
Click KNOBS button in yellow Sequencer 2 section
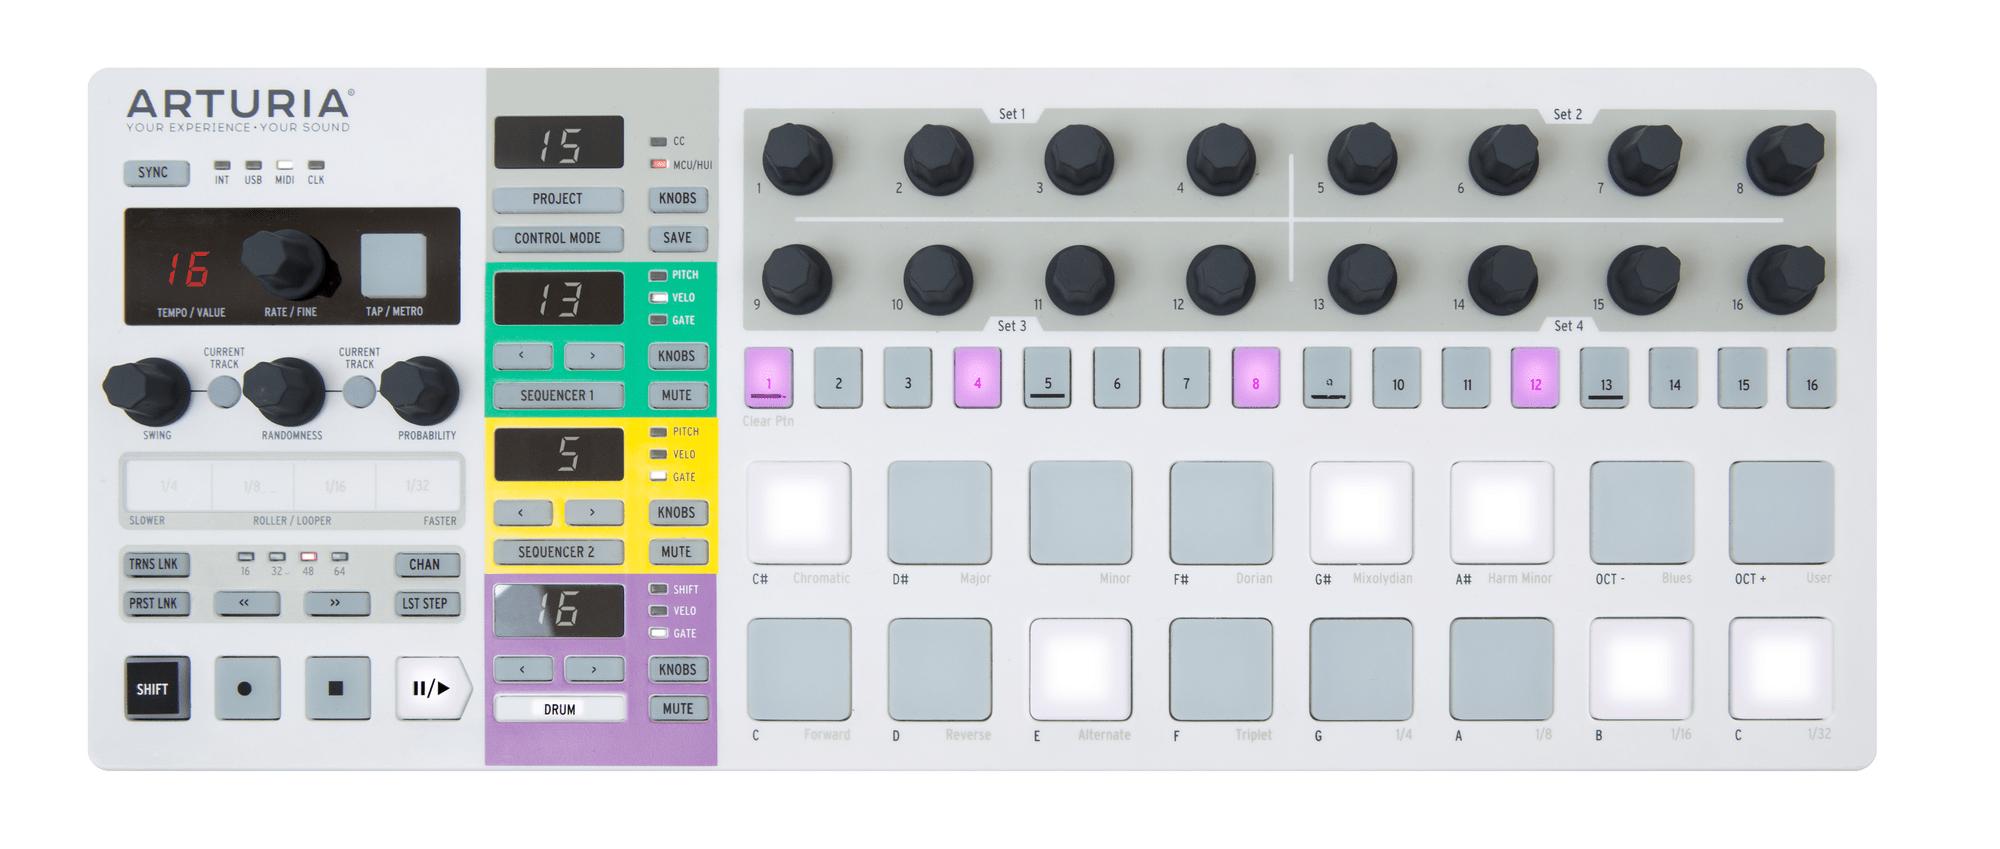coord(678,512)
